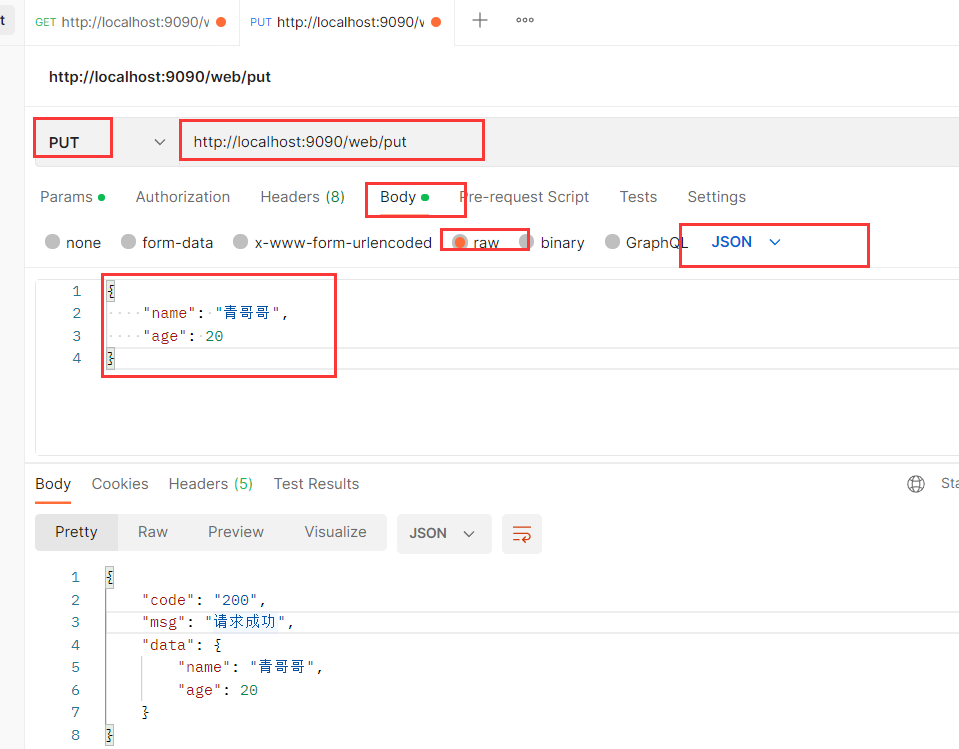This screenshot has height=749, width=959.
Task: Toggle response line wrap icon
Action: [522, 534]
